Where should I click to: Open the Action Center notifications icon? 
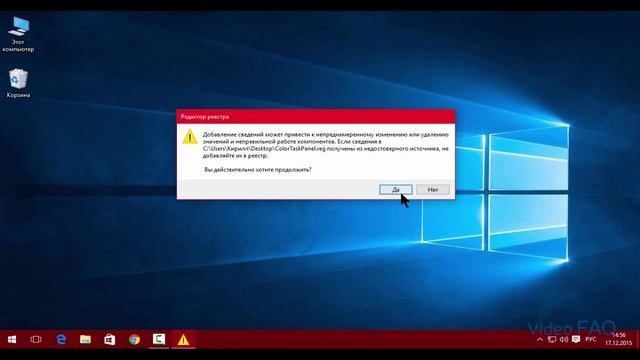coord(576,340)
